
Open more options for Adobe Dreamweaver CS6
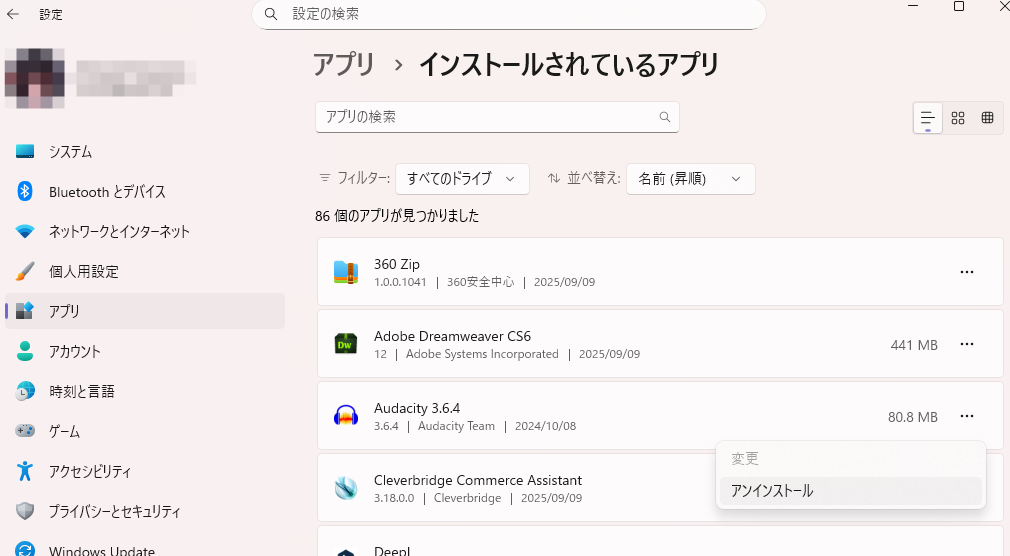click(967, 344)
